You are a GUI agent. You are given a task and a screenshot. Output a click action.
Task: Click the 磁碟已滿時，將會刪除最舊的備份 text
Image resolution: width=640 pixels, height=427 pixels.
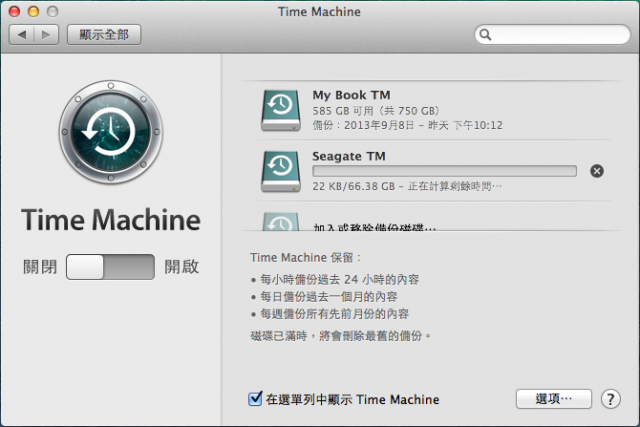(341, 336)
